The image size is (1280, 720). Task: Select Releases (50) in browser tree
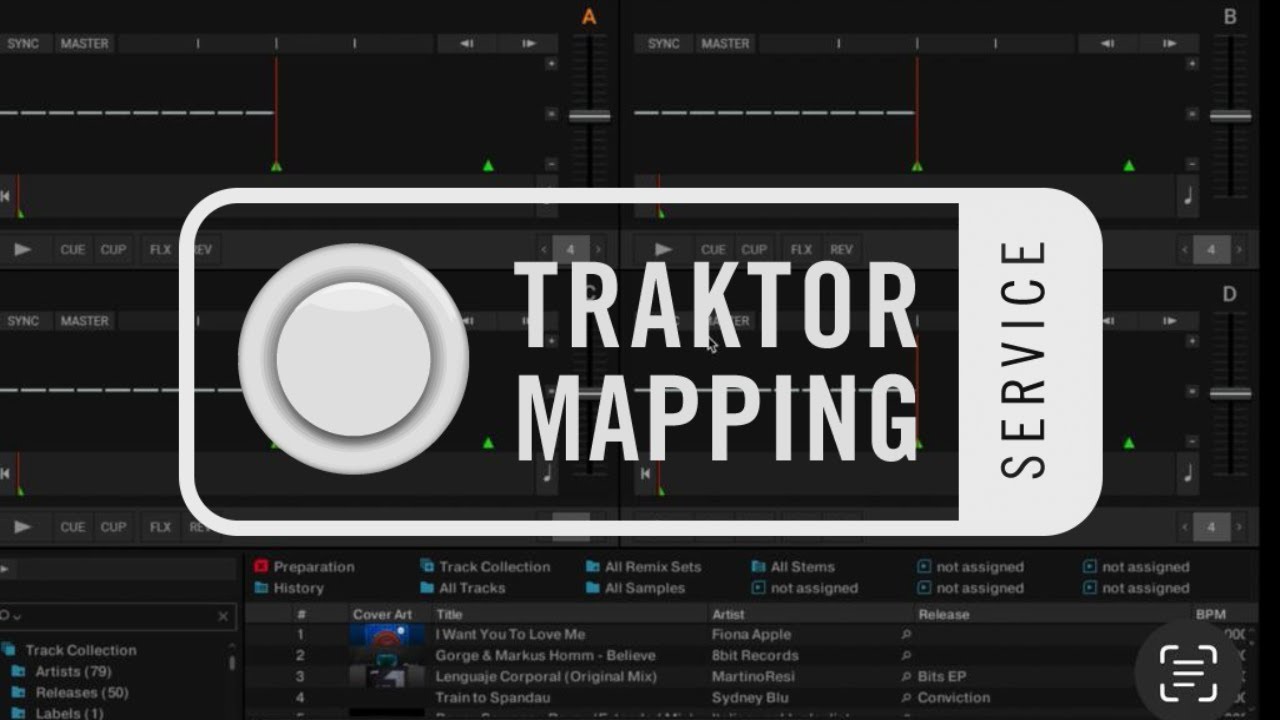coord(70,692)
